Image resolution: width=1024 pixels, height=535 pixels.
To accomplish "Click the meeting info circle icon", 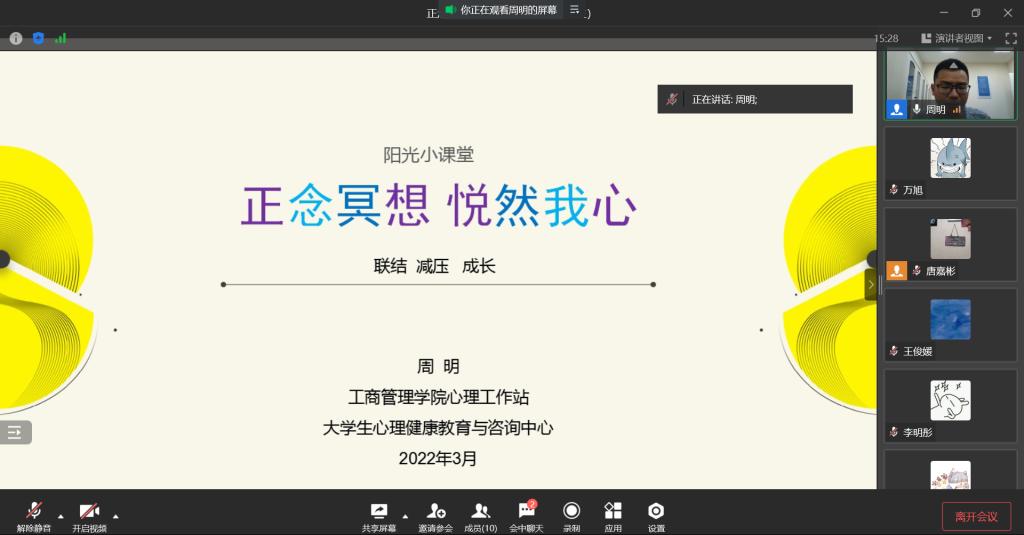I will pos(16,38).
